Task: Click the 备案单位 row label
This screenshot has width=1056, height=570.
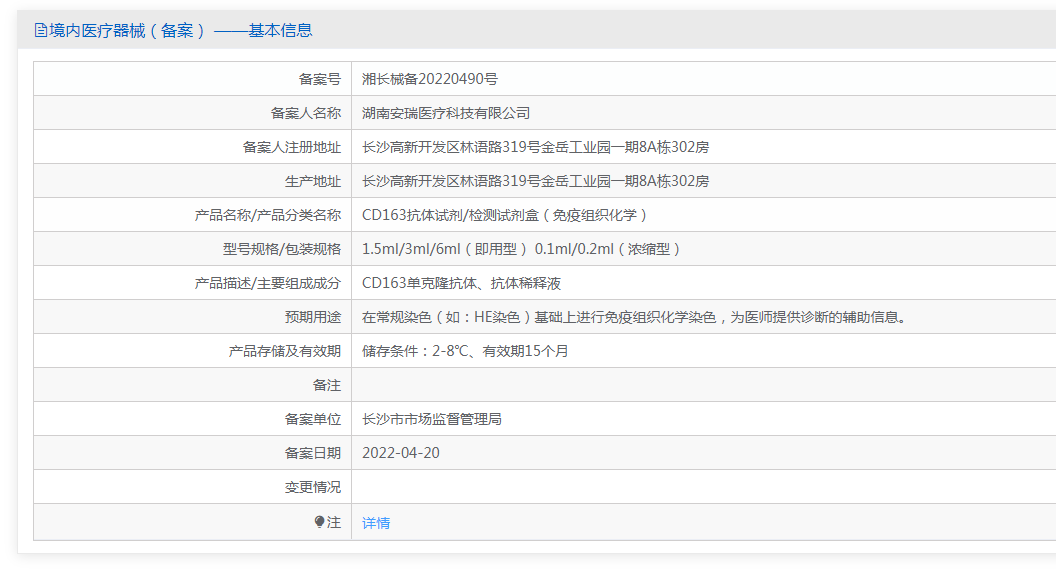Action: coord(312,419)
